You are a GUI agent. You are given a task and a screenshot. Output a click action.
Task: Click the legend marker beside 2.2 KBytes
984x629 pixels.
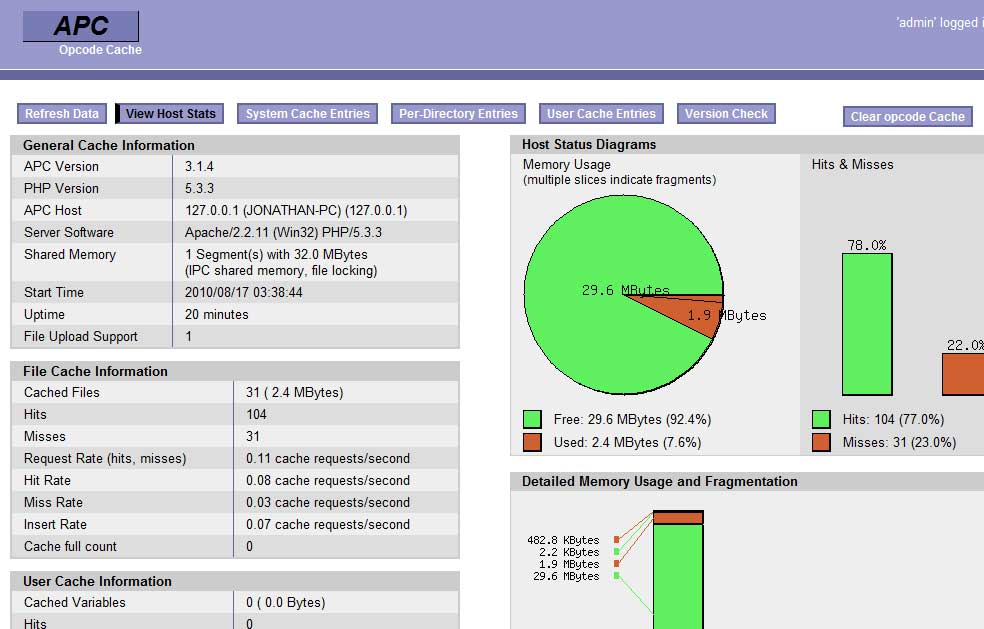click(617, 551)
